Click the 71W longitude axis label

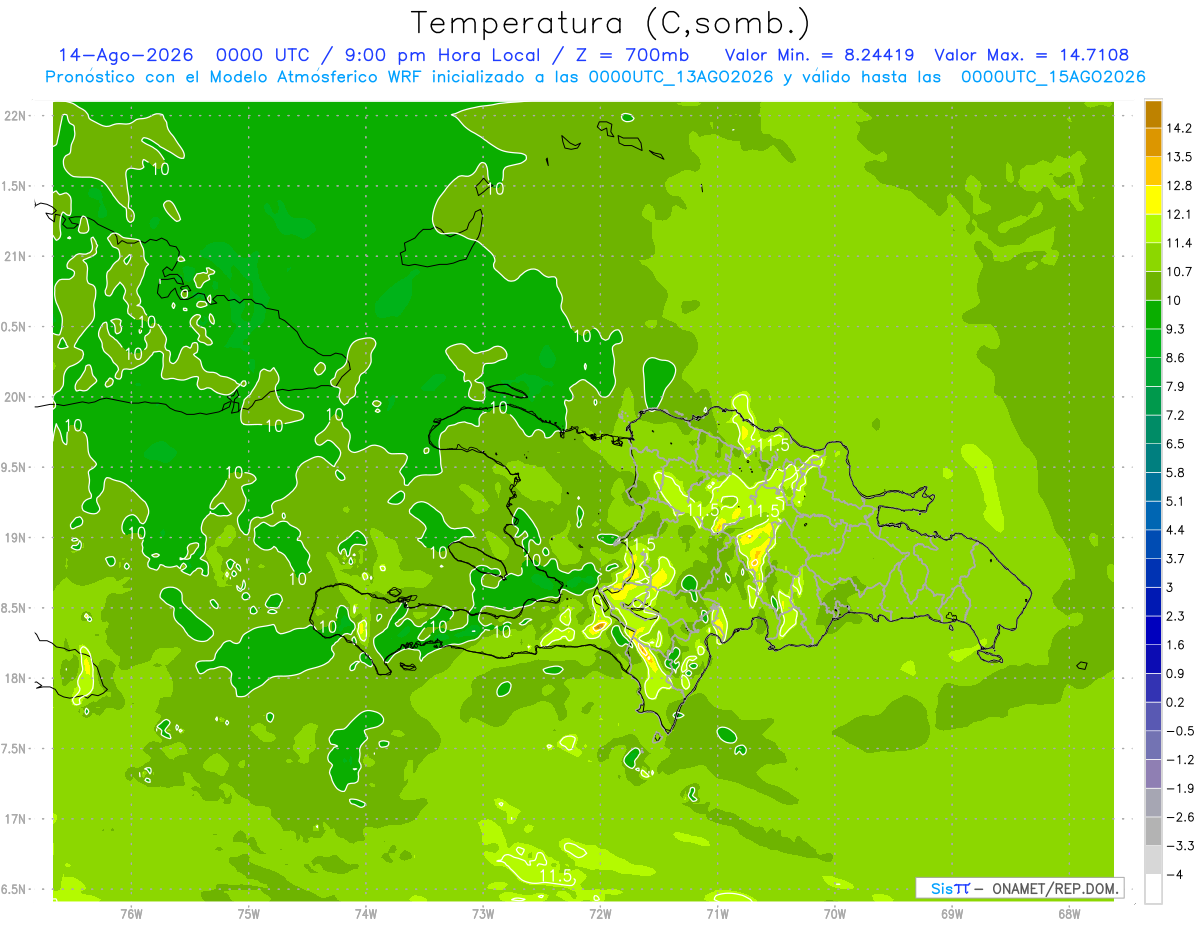coord(717,914)
